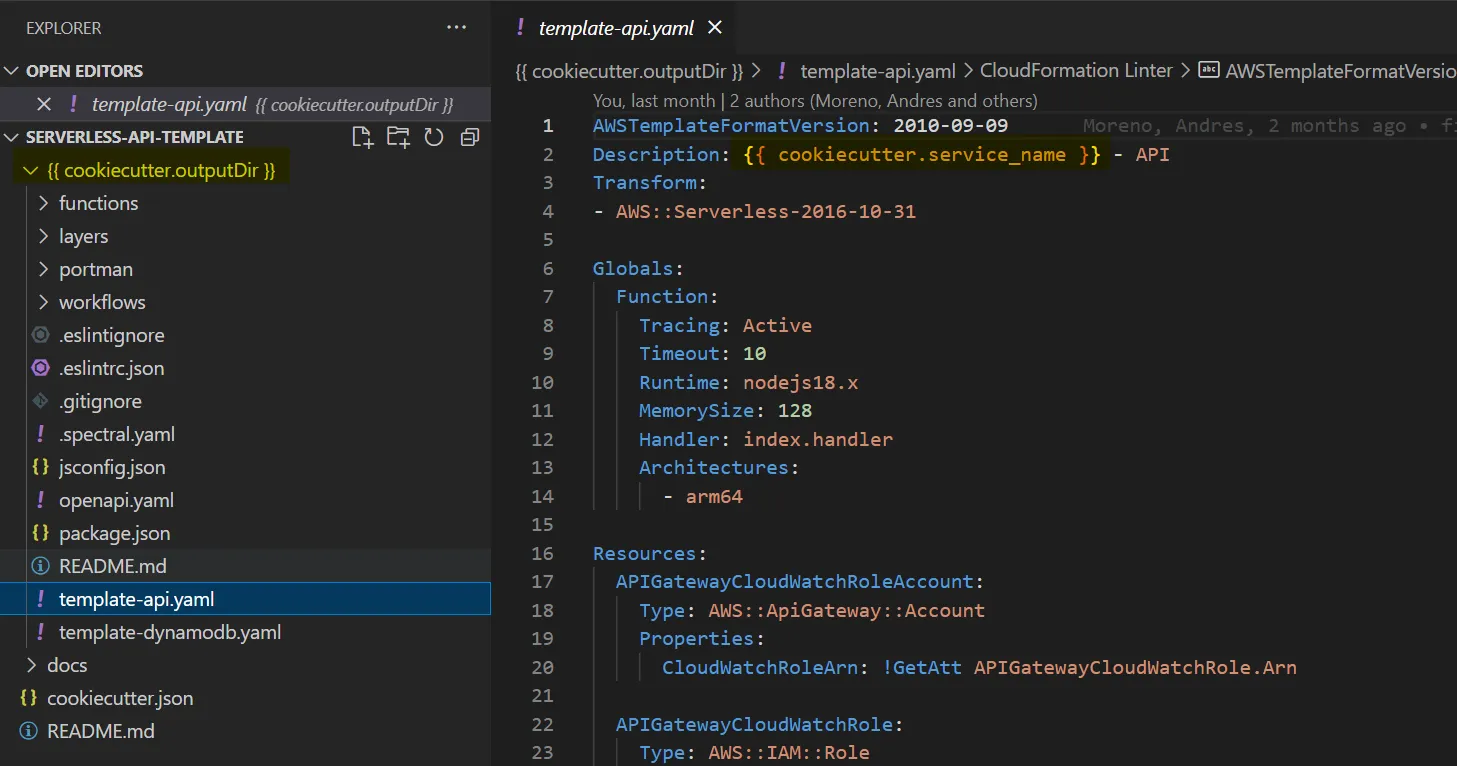Collapse the {{ cookiecutter.outputDir }} folder in the tree
Image resolution: width=1457 pixels, height=766 pixels.
pyautogui.click(x=30, y=171)
